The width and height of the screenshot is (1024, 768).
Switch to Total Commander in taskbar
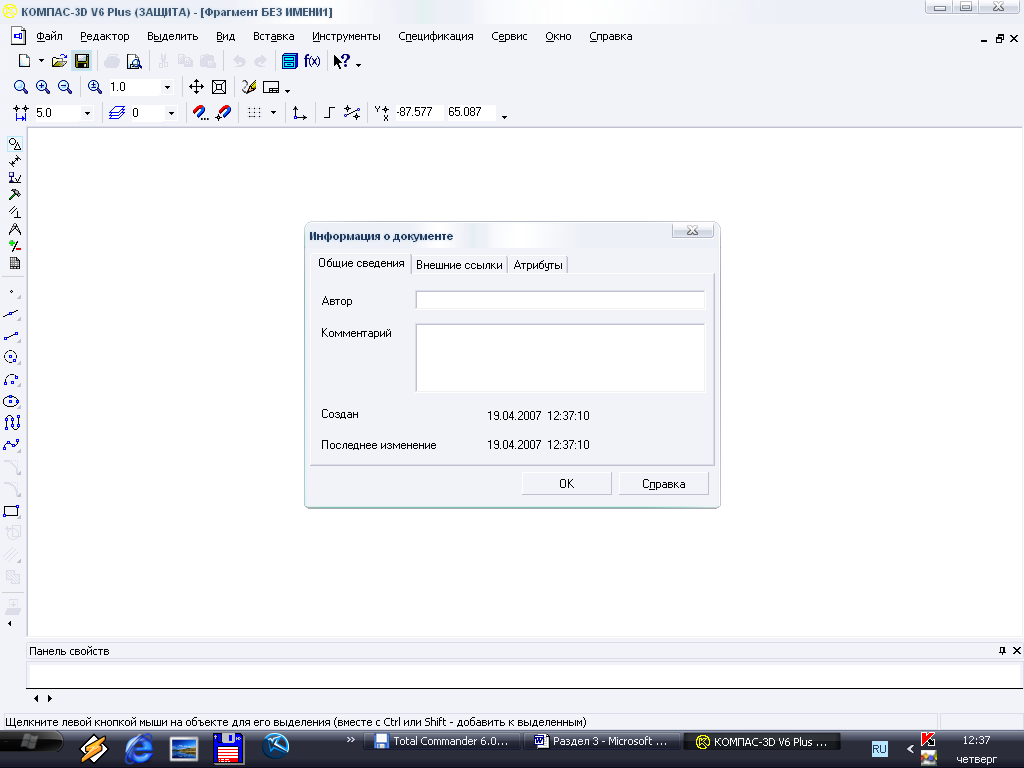coord(442,741)
